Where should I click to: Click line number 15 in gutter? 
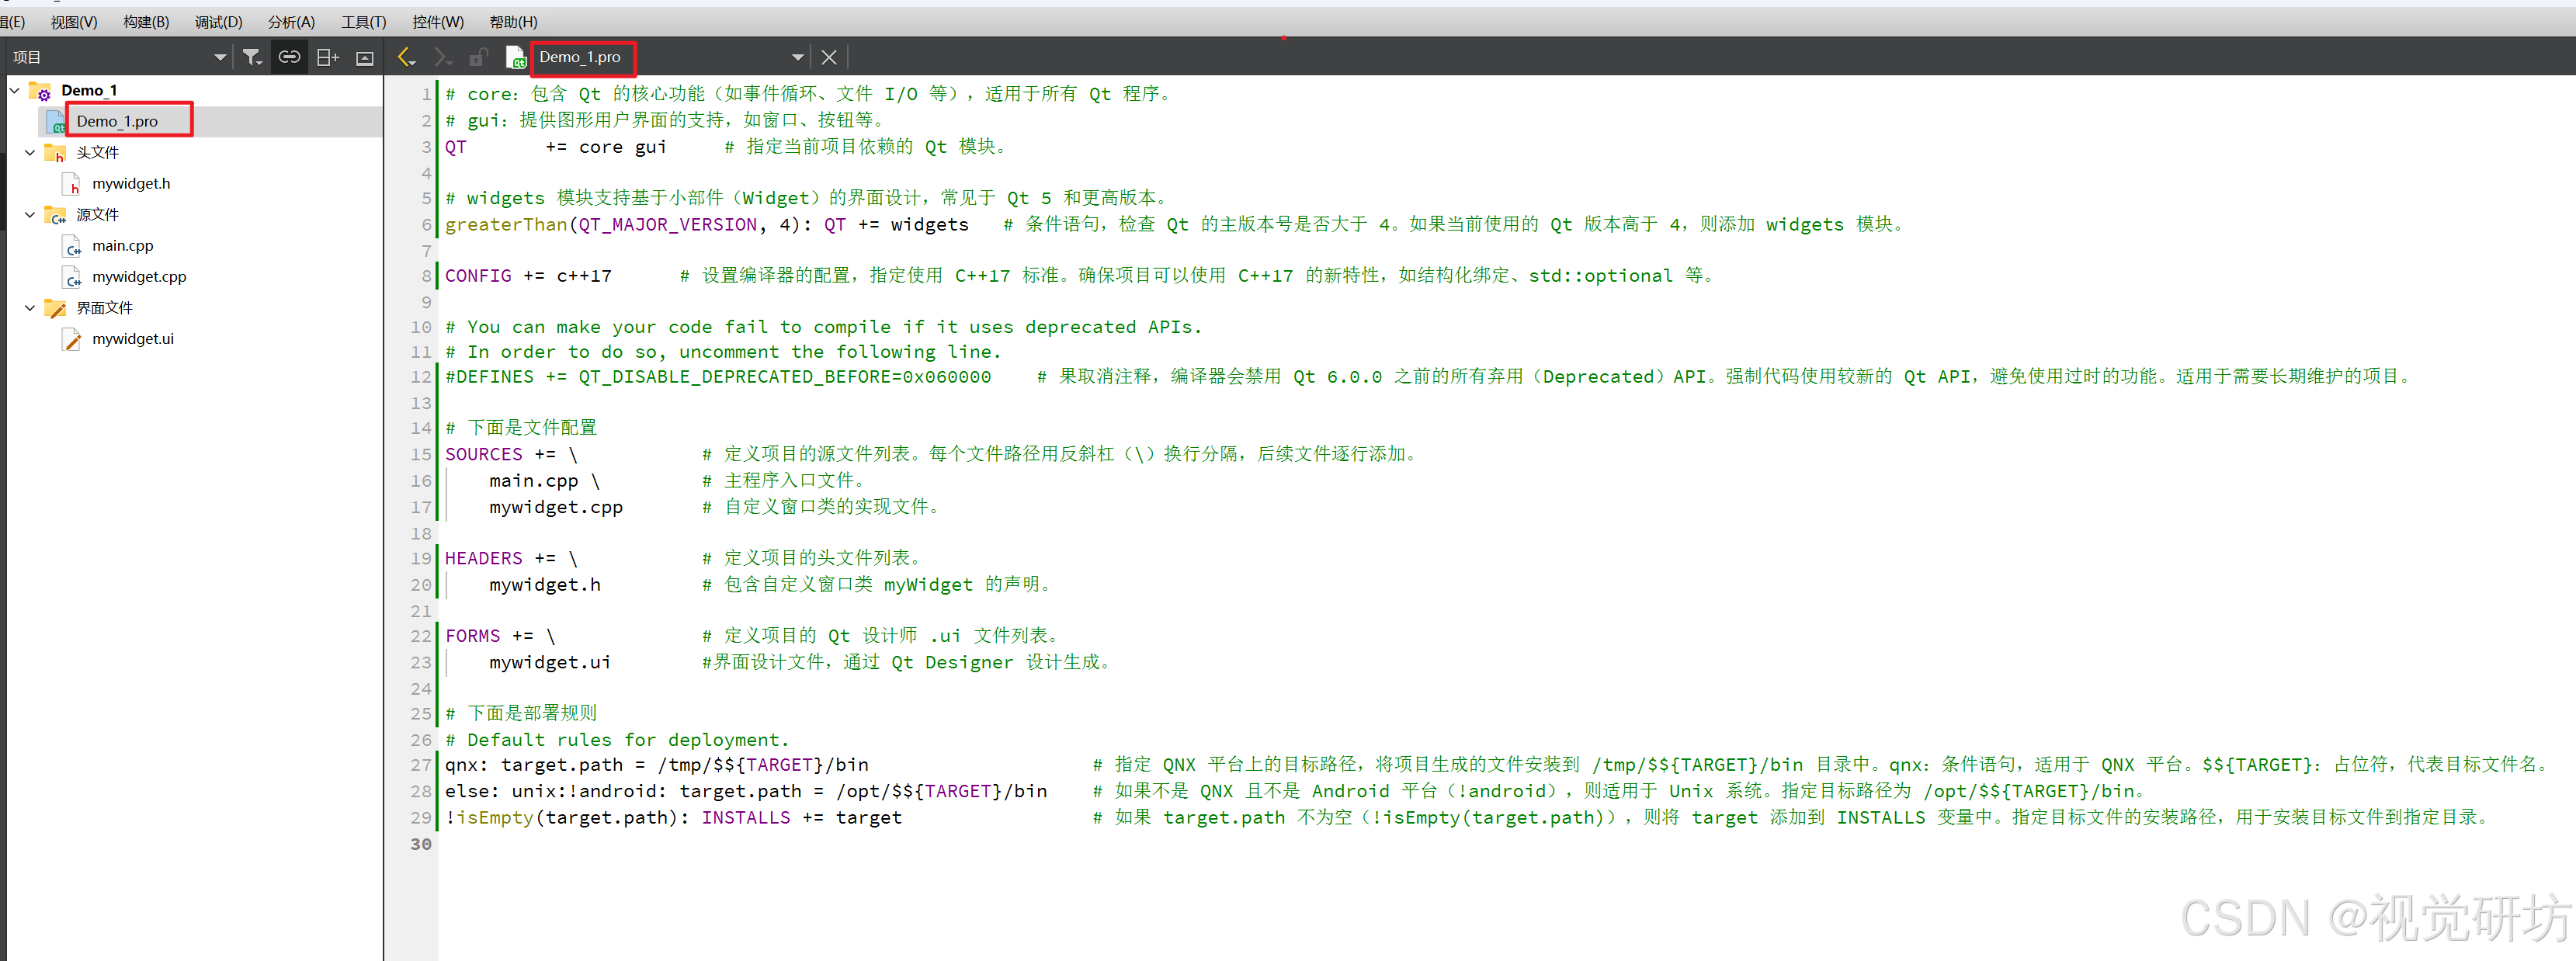click(x=421, y=454)
